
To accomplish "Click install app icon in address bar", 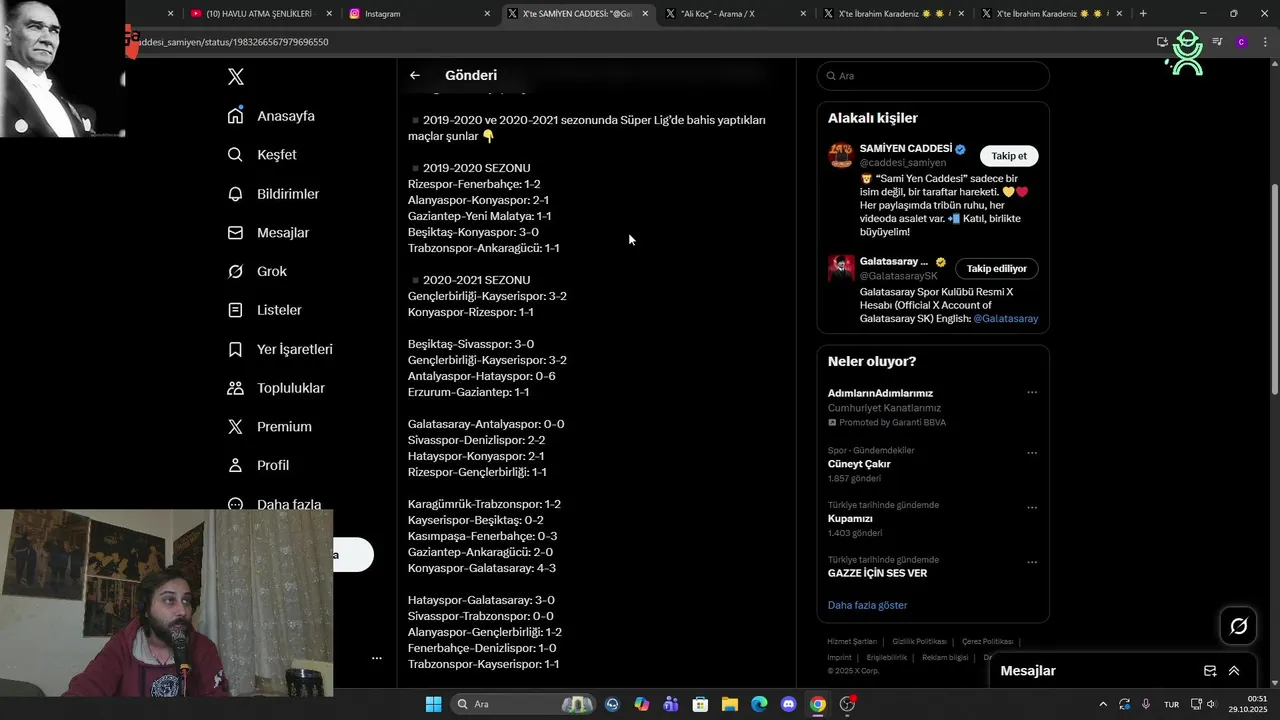I will point(1162,42).
